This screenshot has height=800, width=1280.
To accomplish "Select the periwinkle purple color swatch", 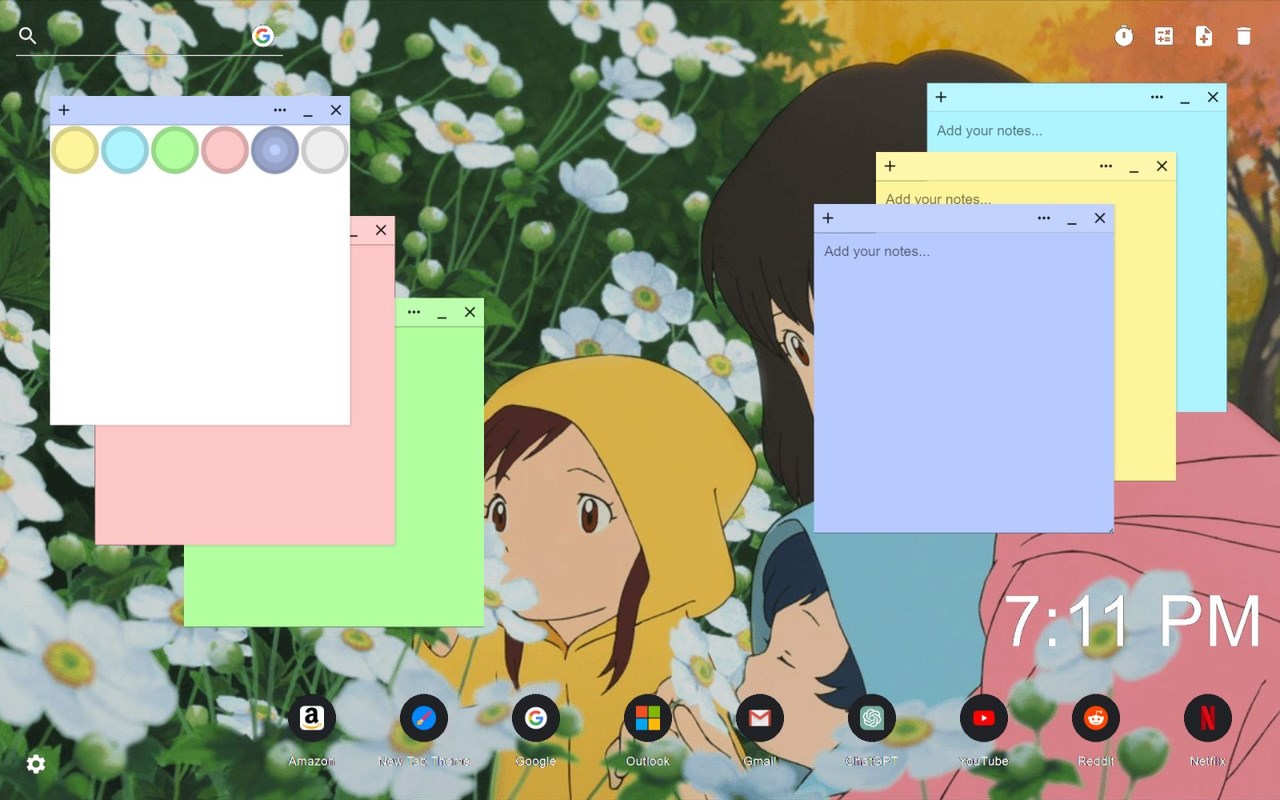I will click(275, 150).
